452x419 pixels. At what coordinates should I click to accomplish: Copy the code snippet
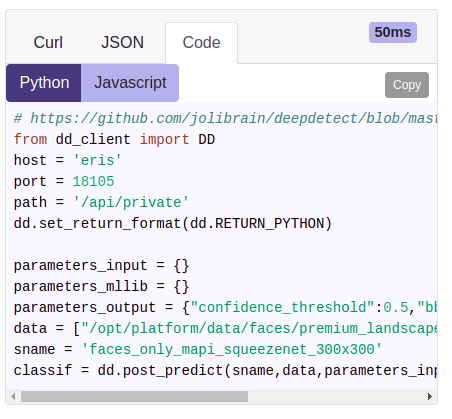(x=407, y=85)
